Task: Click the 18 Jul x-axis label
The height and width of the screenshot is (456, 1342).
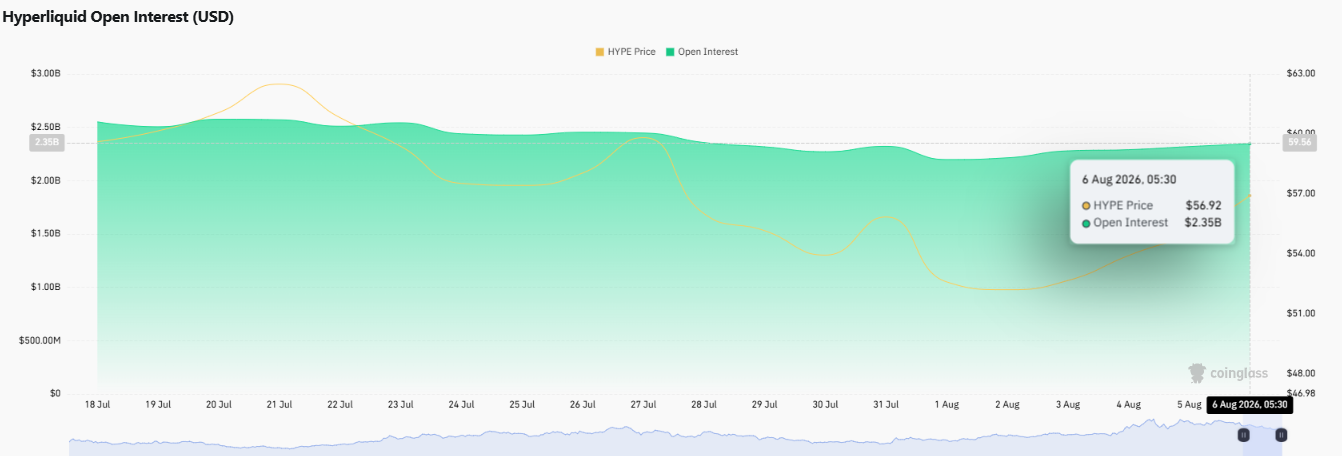Action: [x=97, y=405]
